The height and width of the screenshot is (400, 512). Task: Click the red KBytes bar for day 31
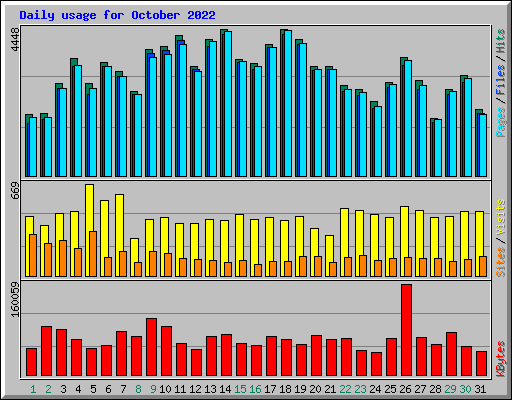pos(481,364)
